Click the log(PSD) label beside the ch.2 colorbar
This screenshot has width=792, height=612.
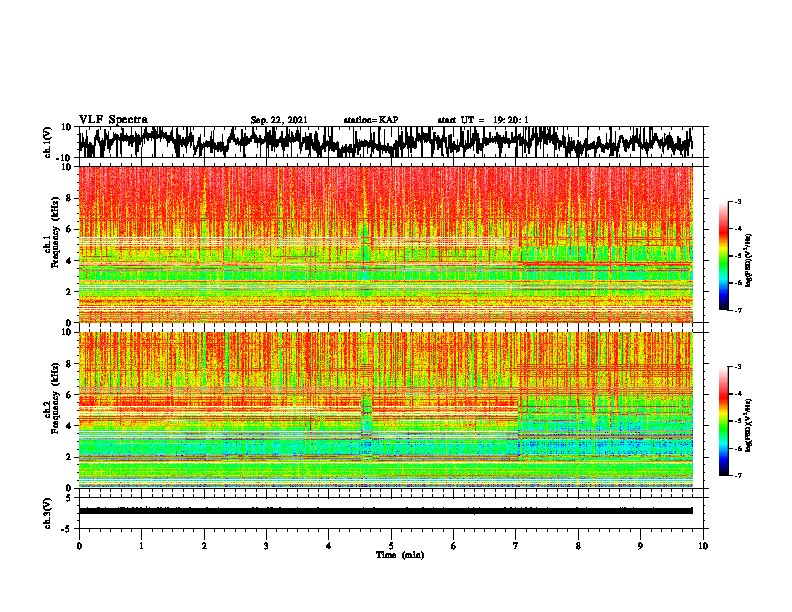tap(749, 425)
